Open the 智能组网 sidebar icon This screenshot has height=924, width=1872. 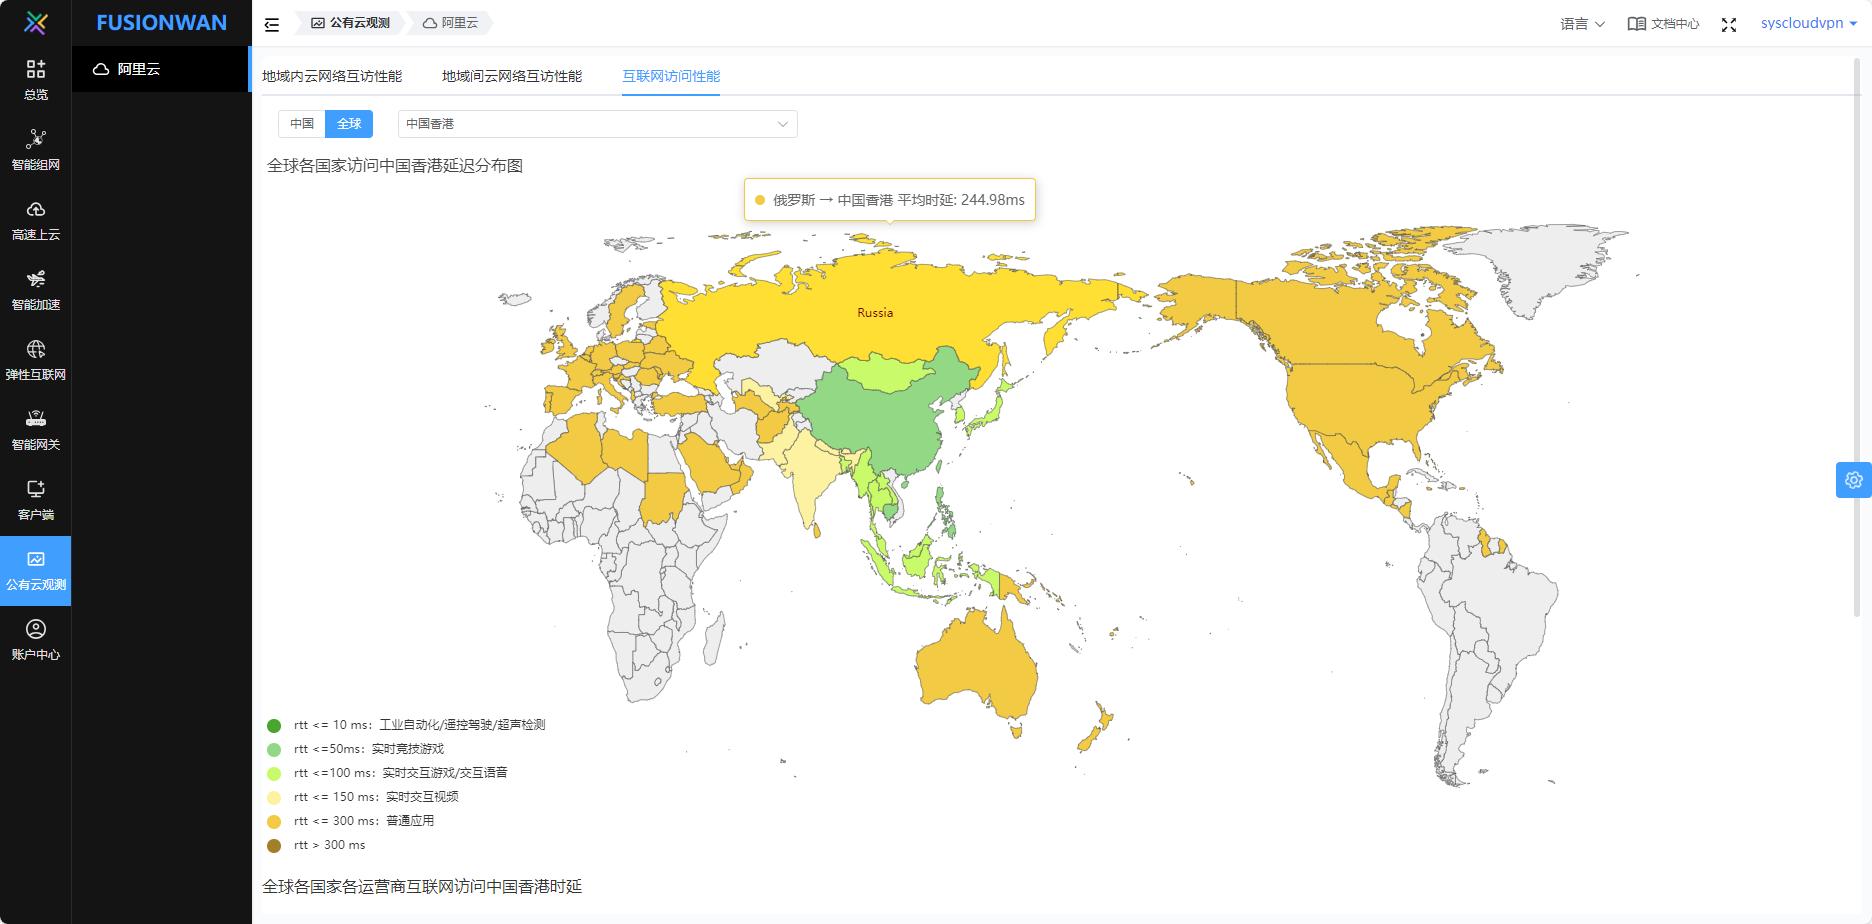click(x=36, y=139)
